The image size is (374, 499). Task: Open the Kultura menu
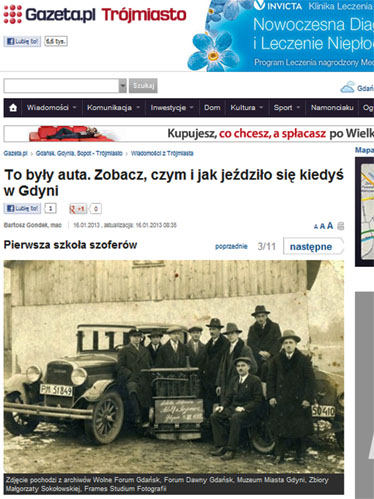[x=247, y=108]
